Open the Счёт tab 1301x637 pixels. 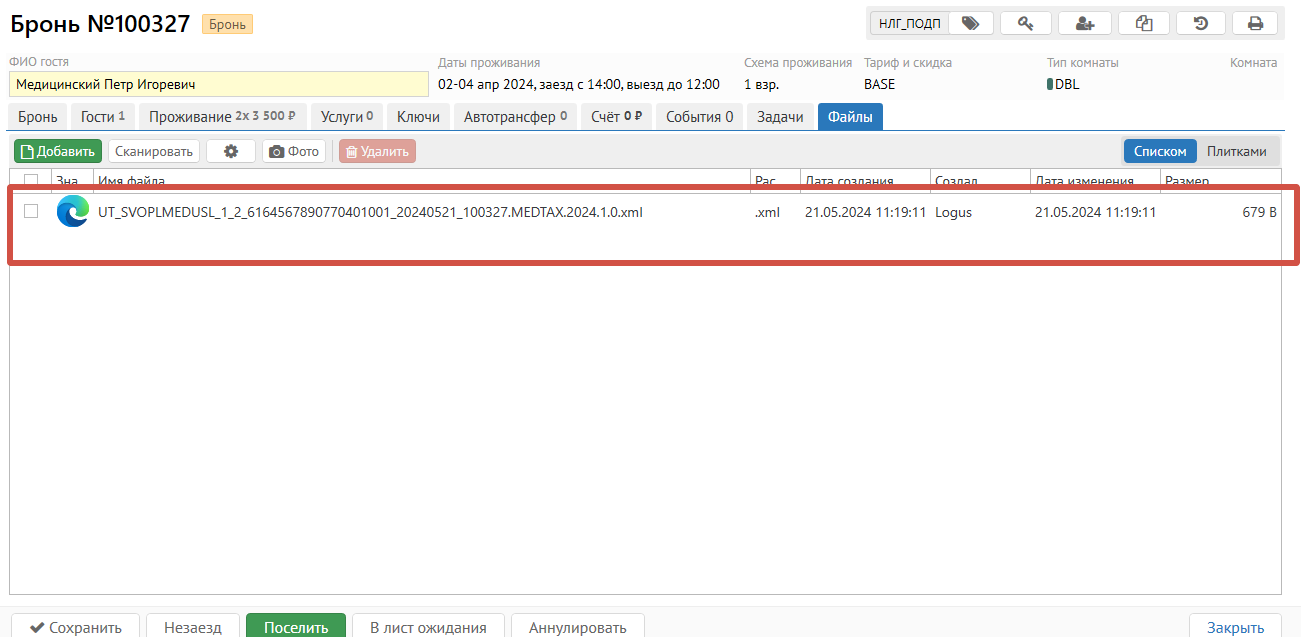616,117
